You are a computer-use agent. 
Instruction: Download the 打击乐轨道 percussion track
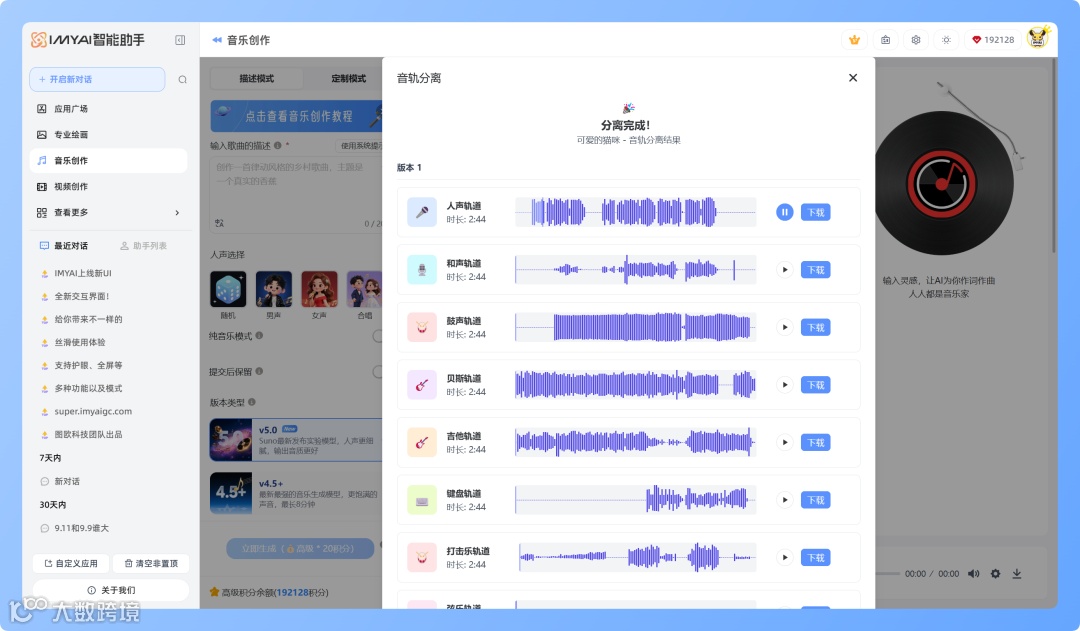pos(816,557)
